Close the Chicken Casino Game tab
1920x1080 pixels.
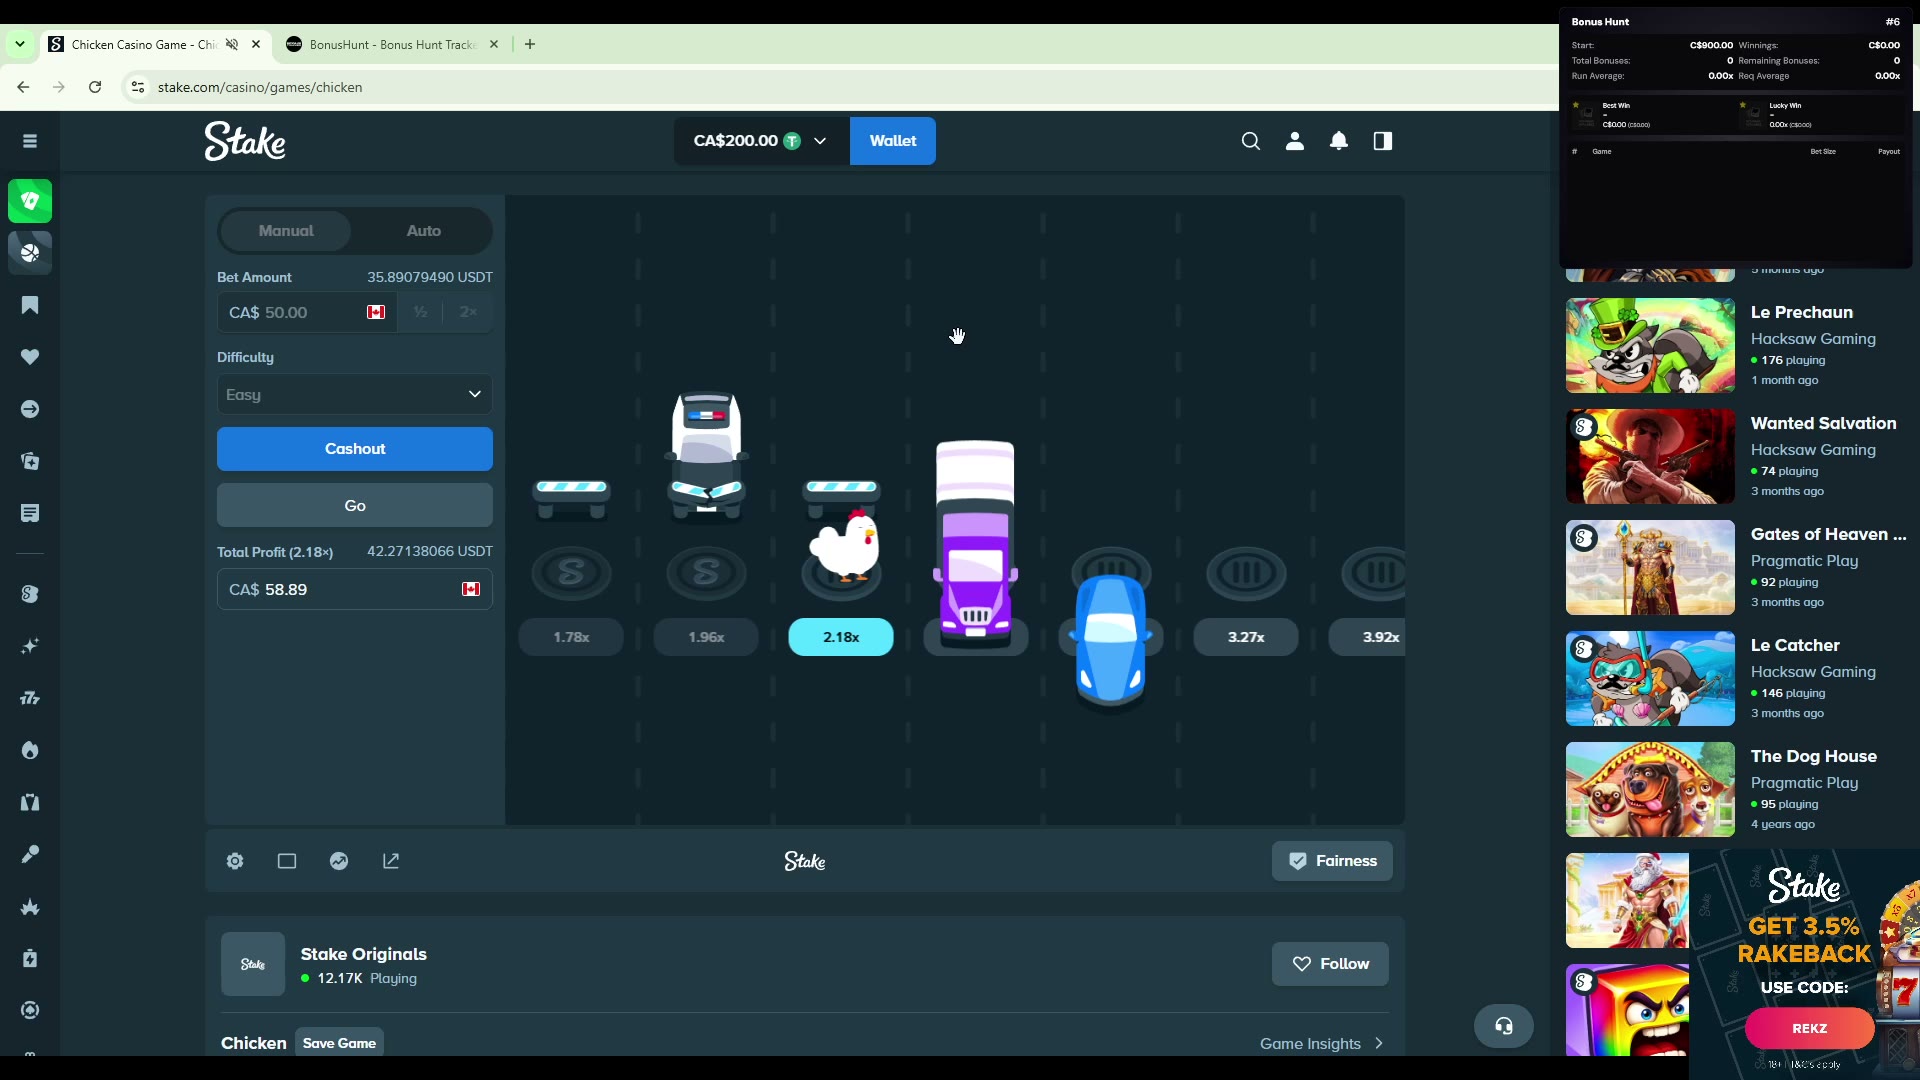click(x=256, y=44)
